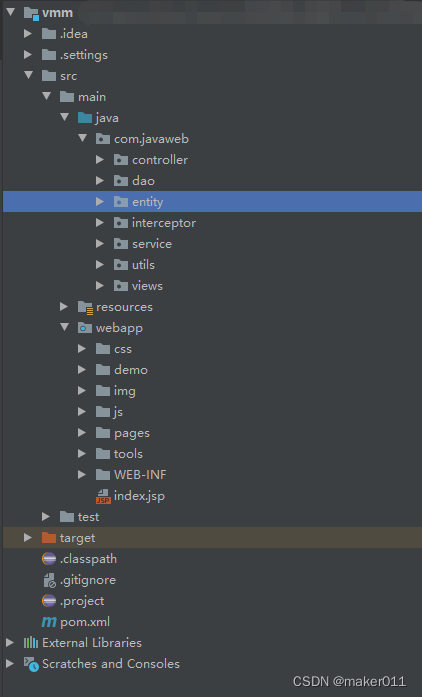The image size is (422, 697).
Task: Expand the controller package
Action: [x=100, y=160]
